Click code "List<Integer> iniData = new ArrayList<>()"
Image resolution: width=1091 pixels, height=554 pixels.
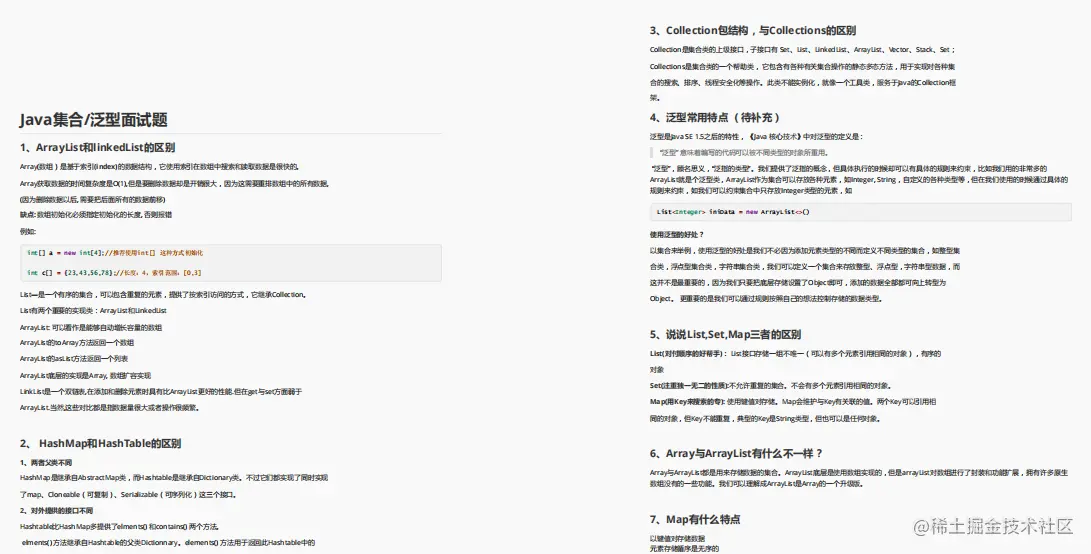[x=733, y=212]
